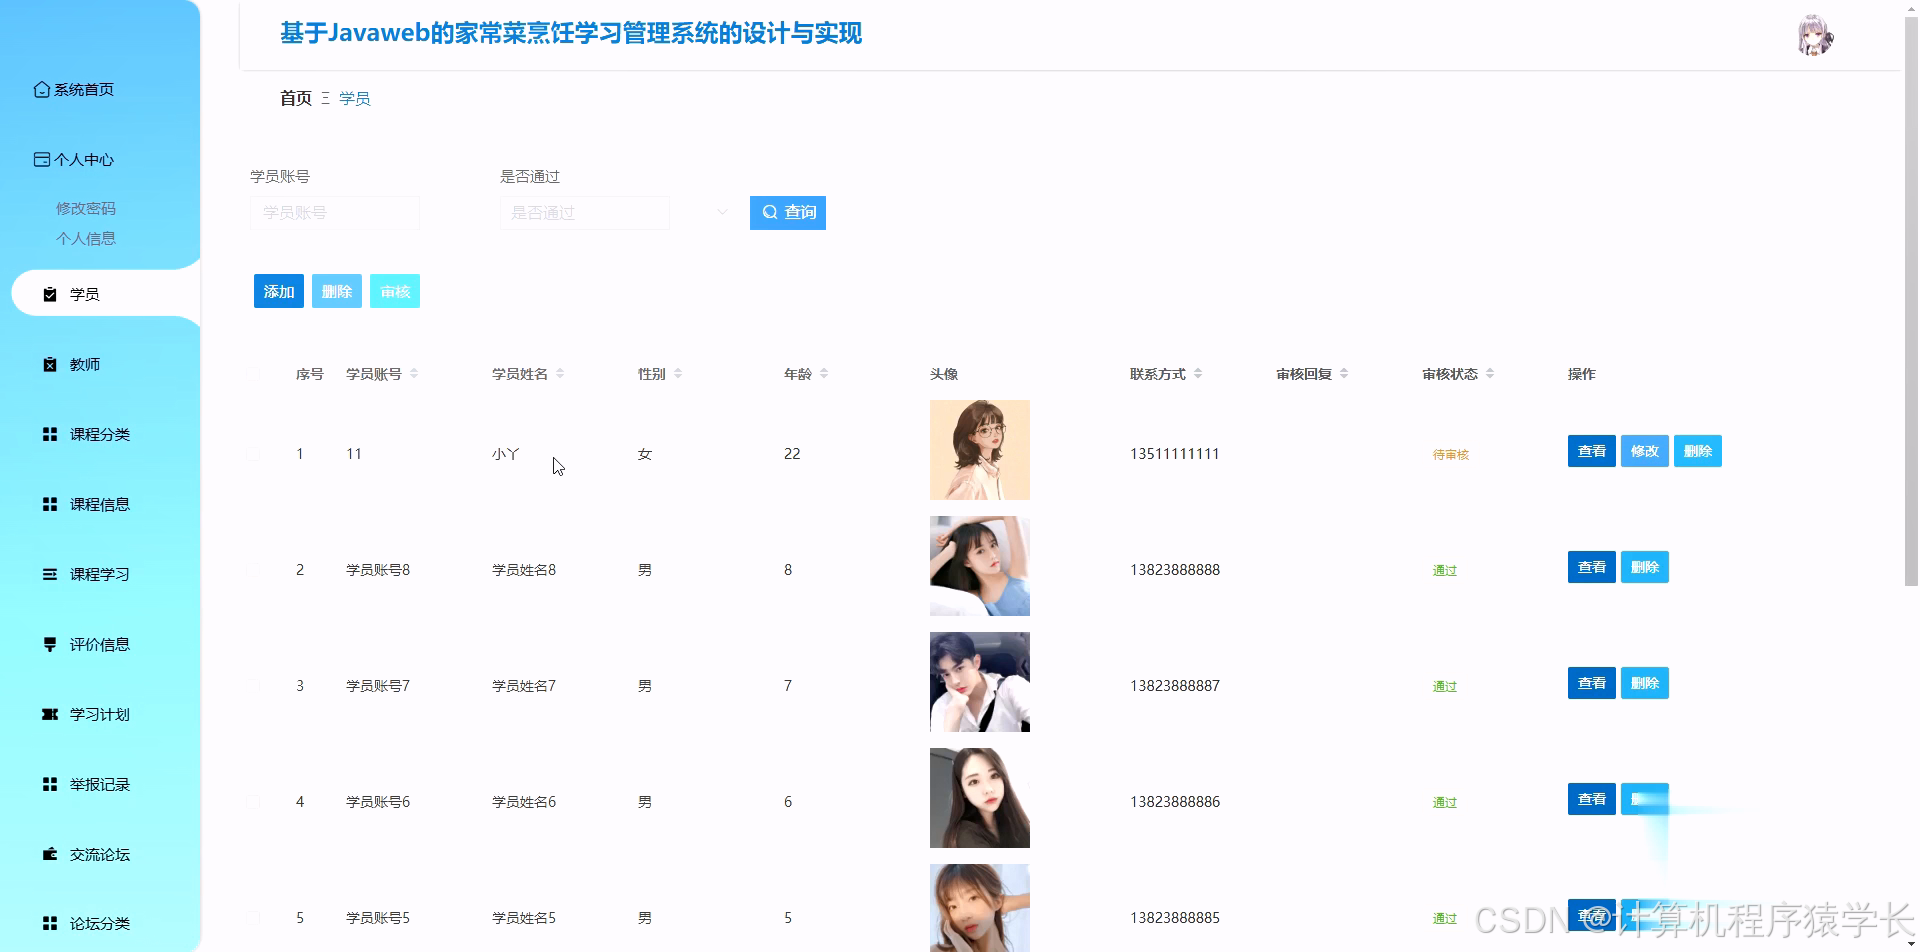This screenshot has width=1920, height=952.
Task: Sort the table by 年龄 column
Action: click(823, 372)
